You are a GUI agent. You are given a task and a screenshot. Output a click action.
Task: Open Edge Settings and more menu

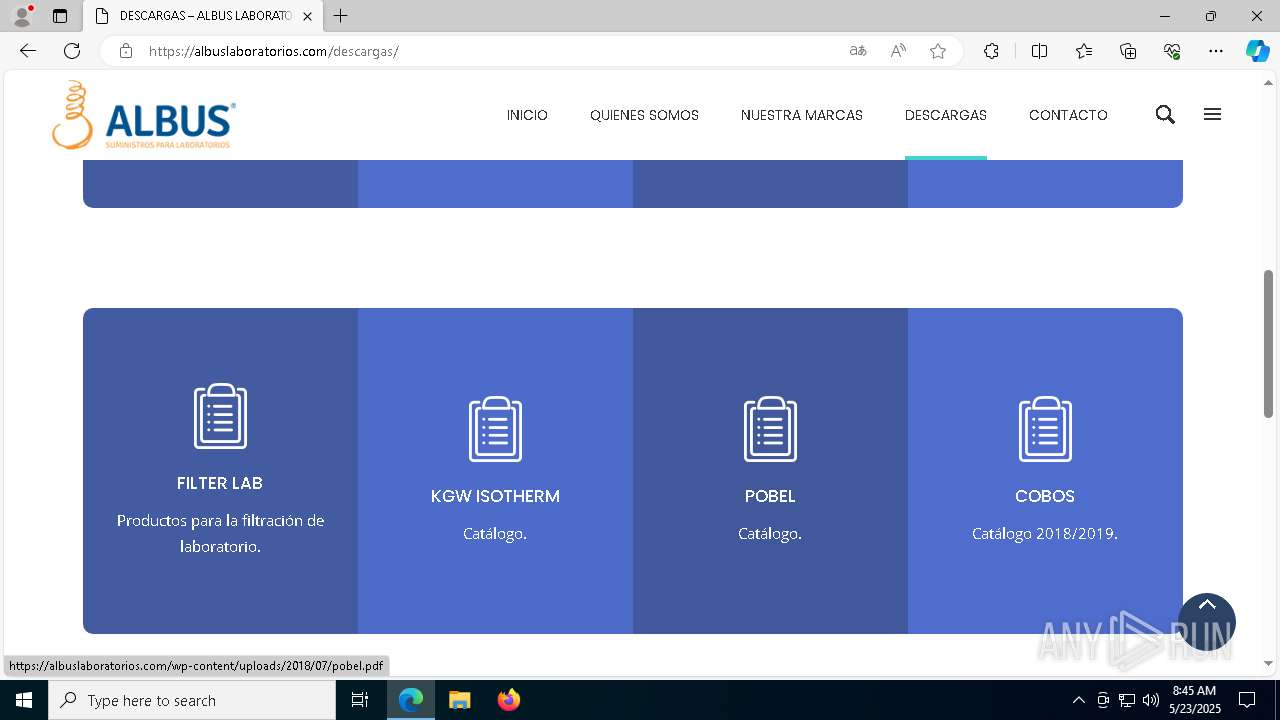(1216, 51)
